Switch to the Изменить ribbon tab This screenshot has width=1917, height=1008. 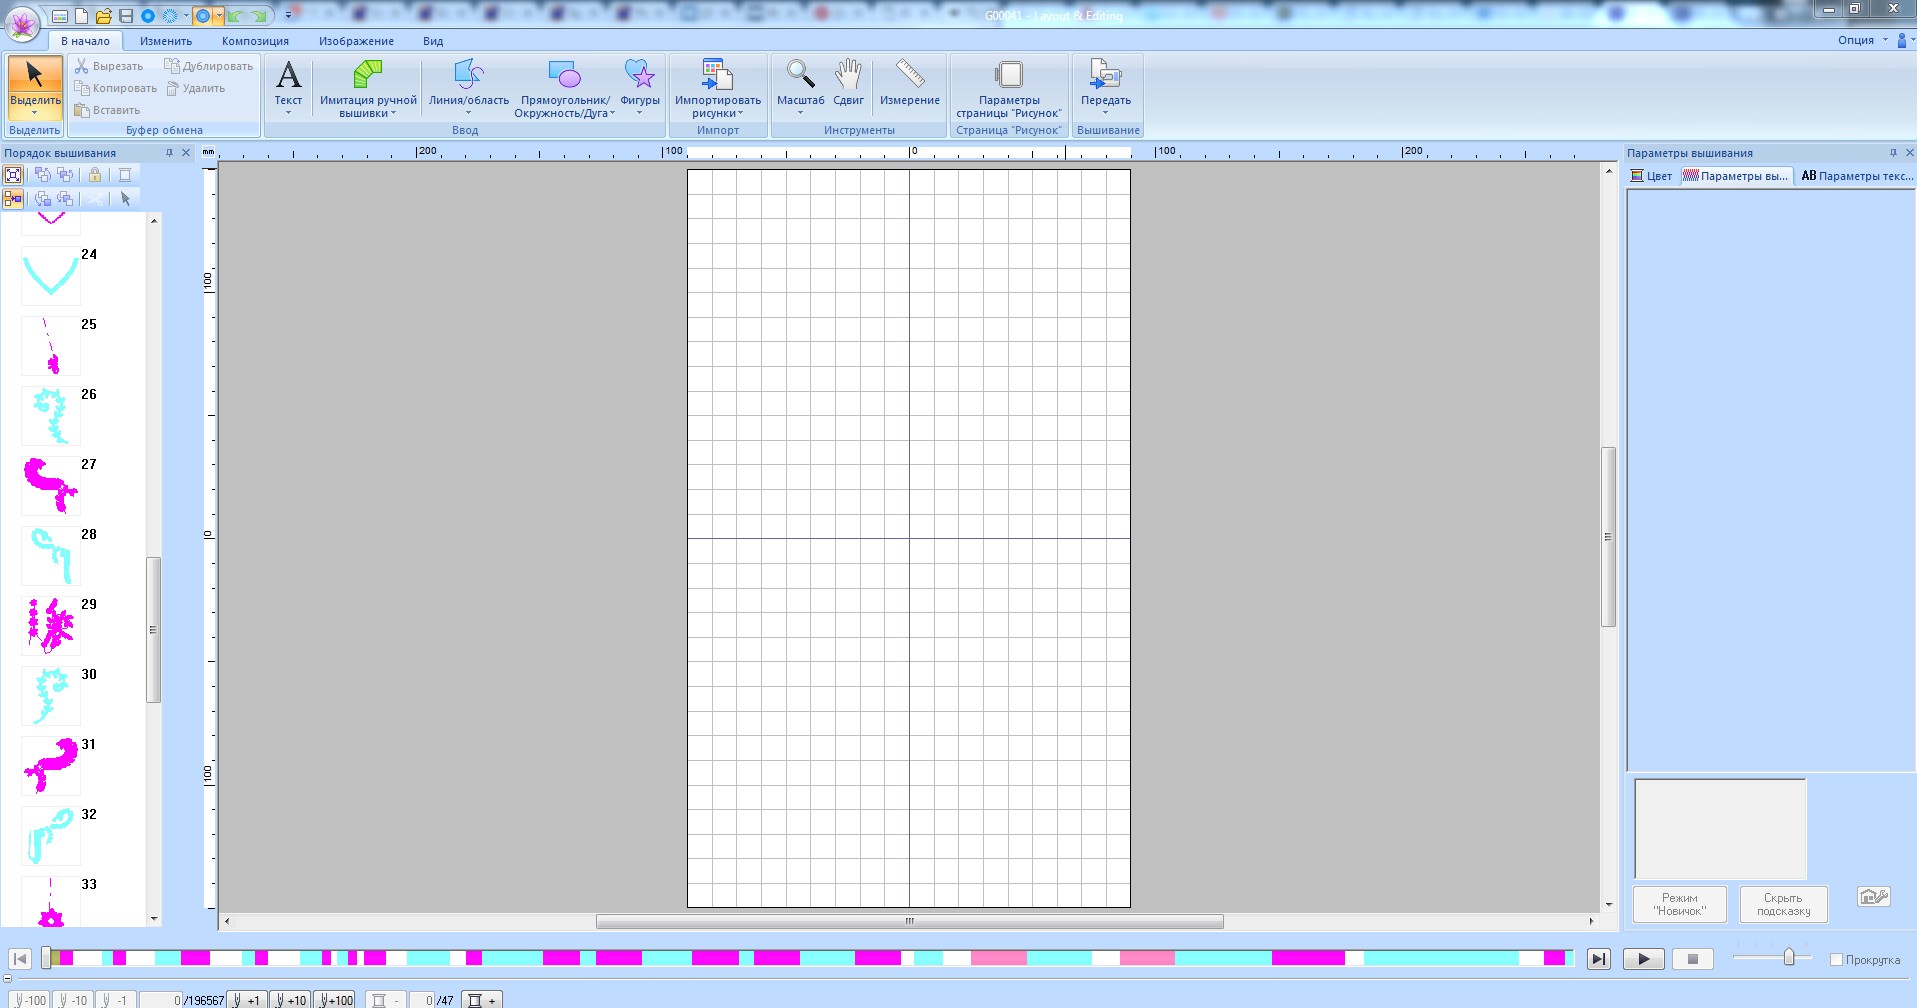click(x=166, y=41)
